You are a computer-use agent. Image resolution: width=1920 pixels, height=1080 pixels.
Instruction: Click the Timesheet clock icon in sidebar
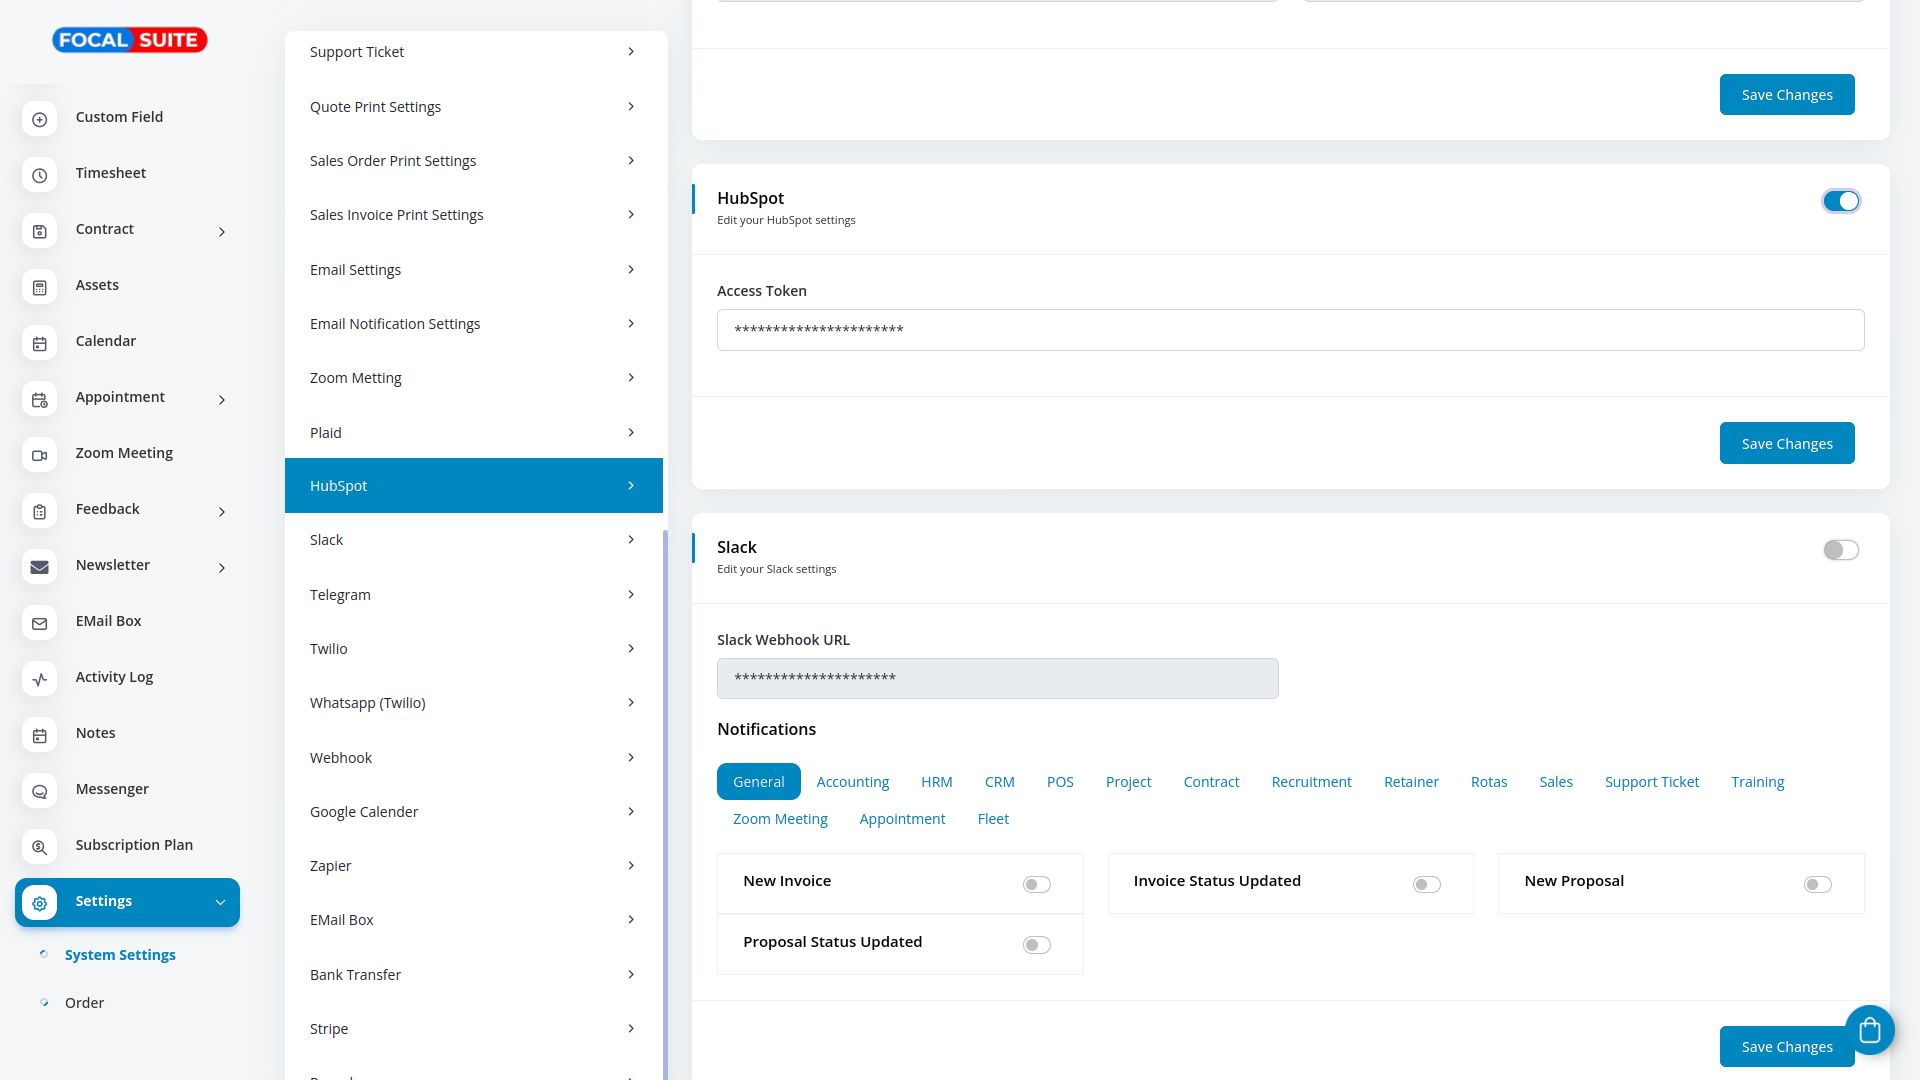point(39,175)
